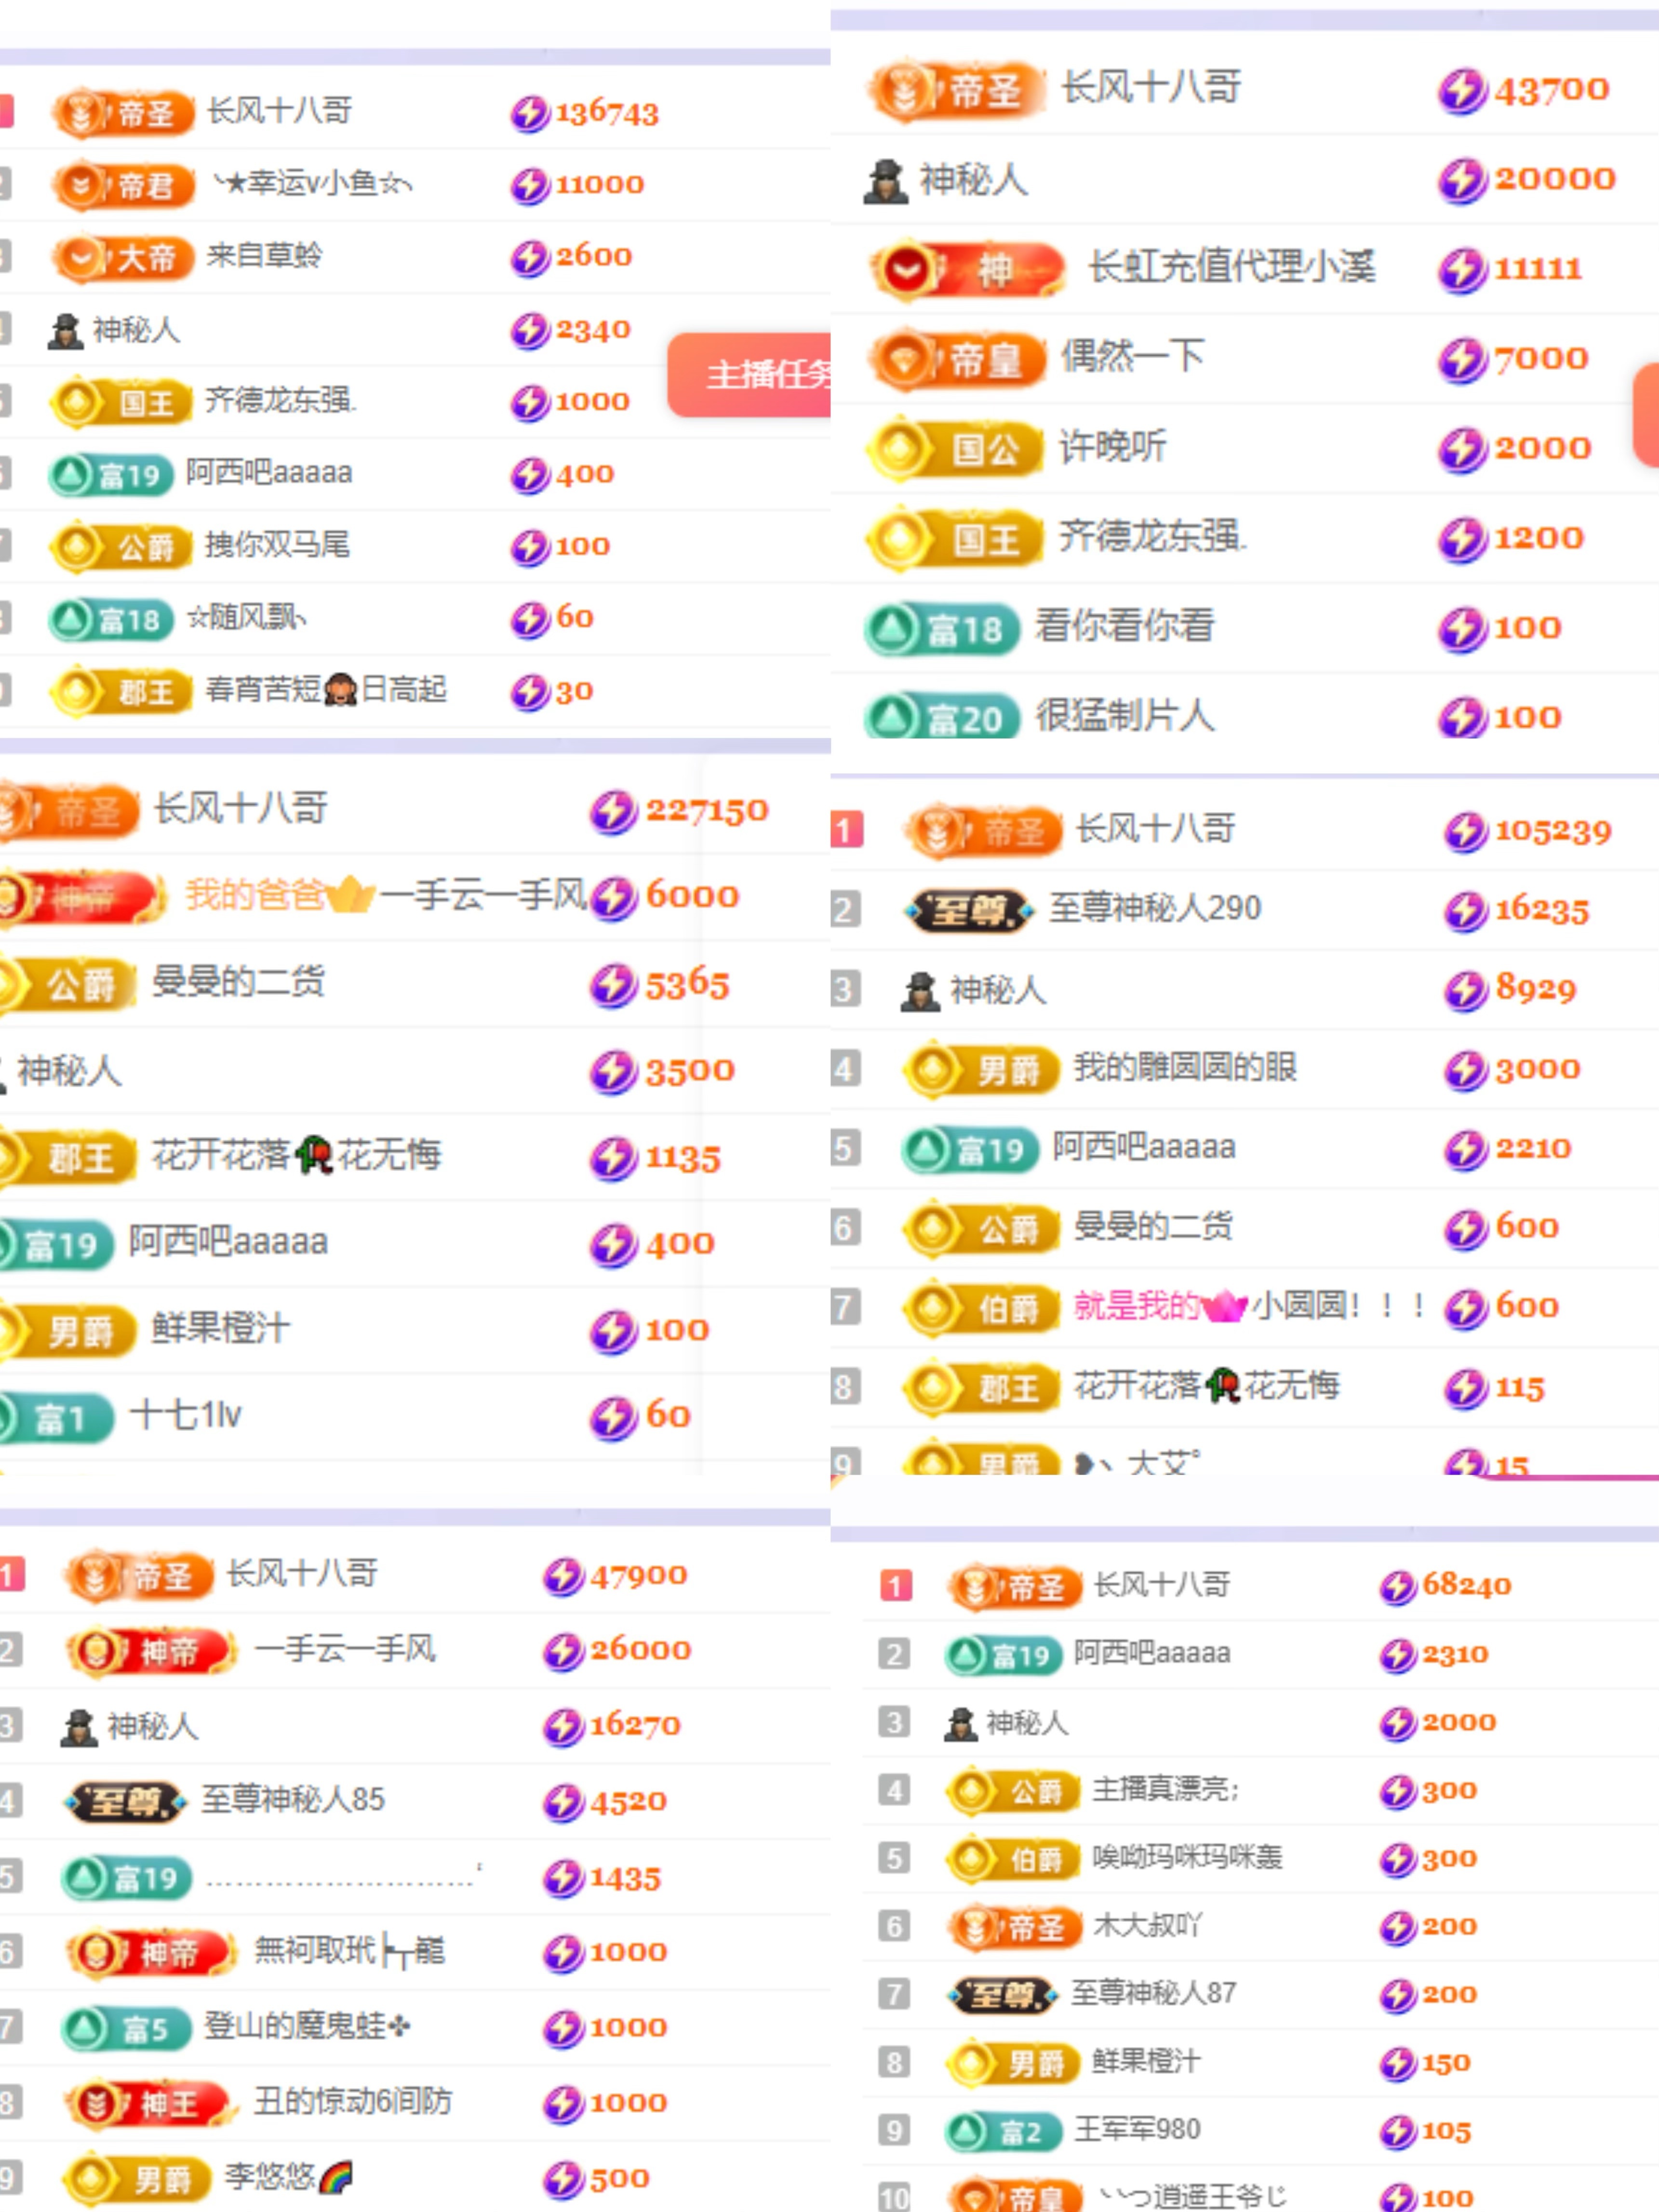Select the username 很猛制片人
The height and width of the screenshot is (2212, 1659).
coord(1125,716)
